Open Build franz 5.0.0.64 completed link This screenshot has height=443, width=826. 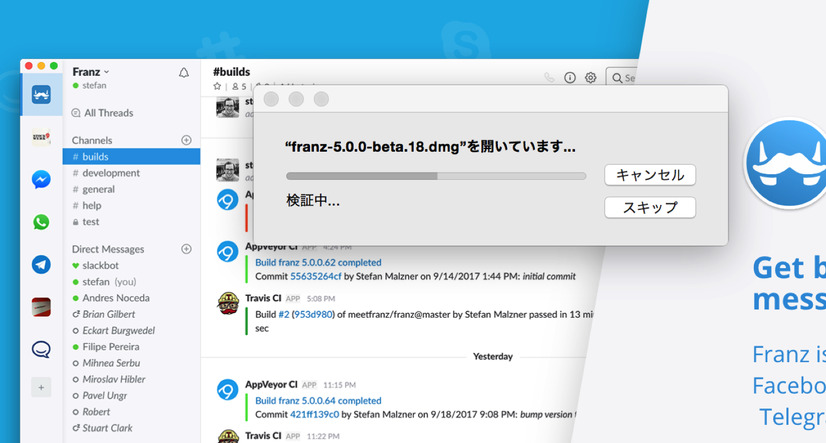coord(318,401)
